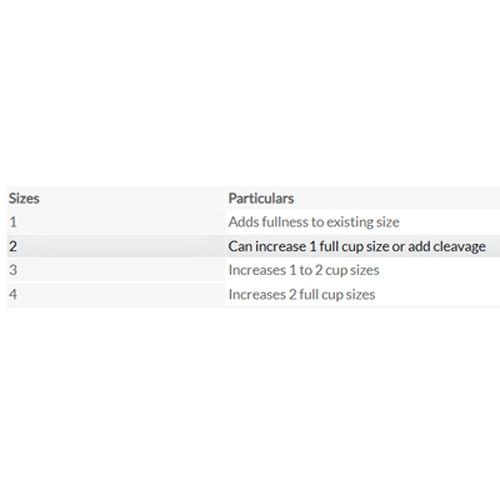Click 'Adds fullness to existing size' text
Image resolution: width=500 pixels, height=500 pixels.
pyautogui.click(x=314, y=222)
